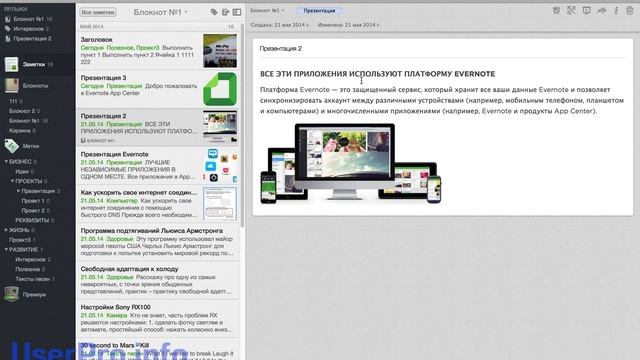Click the note title field Презентация 2

tap(442, 49)
